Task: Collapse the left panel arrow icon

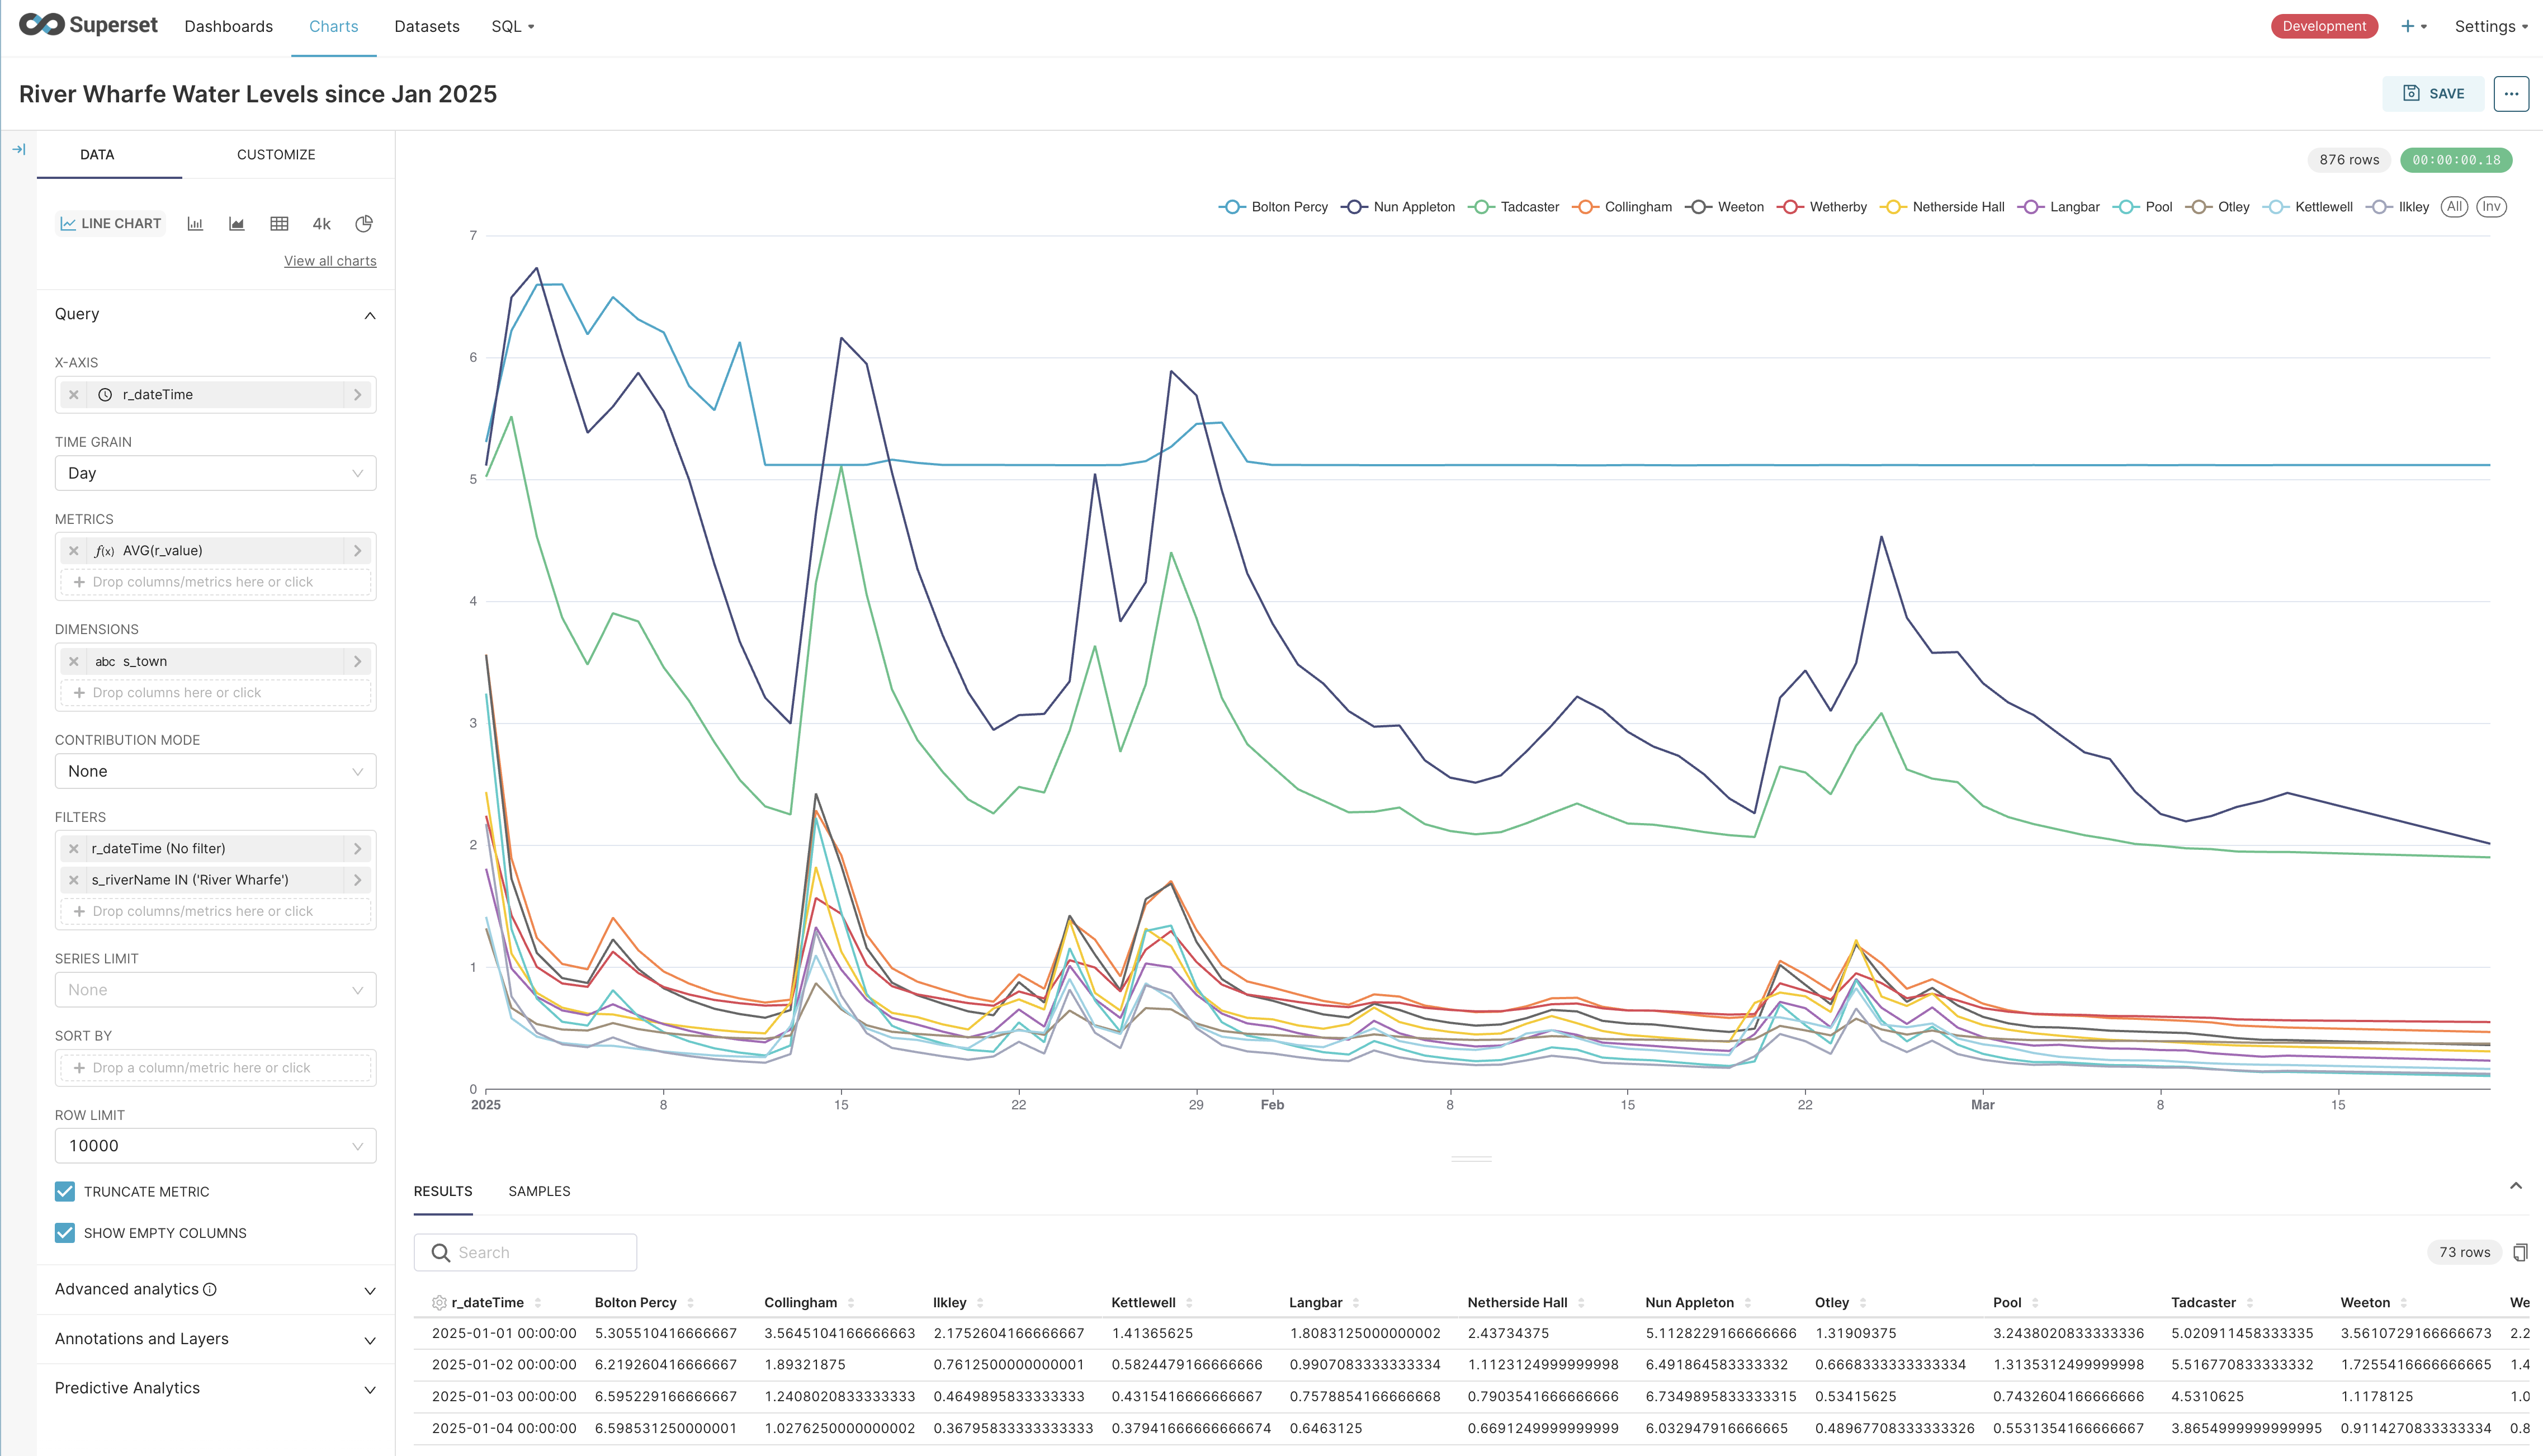Action: [19, 150]
